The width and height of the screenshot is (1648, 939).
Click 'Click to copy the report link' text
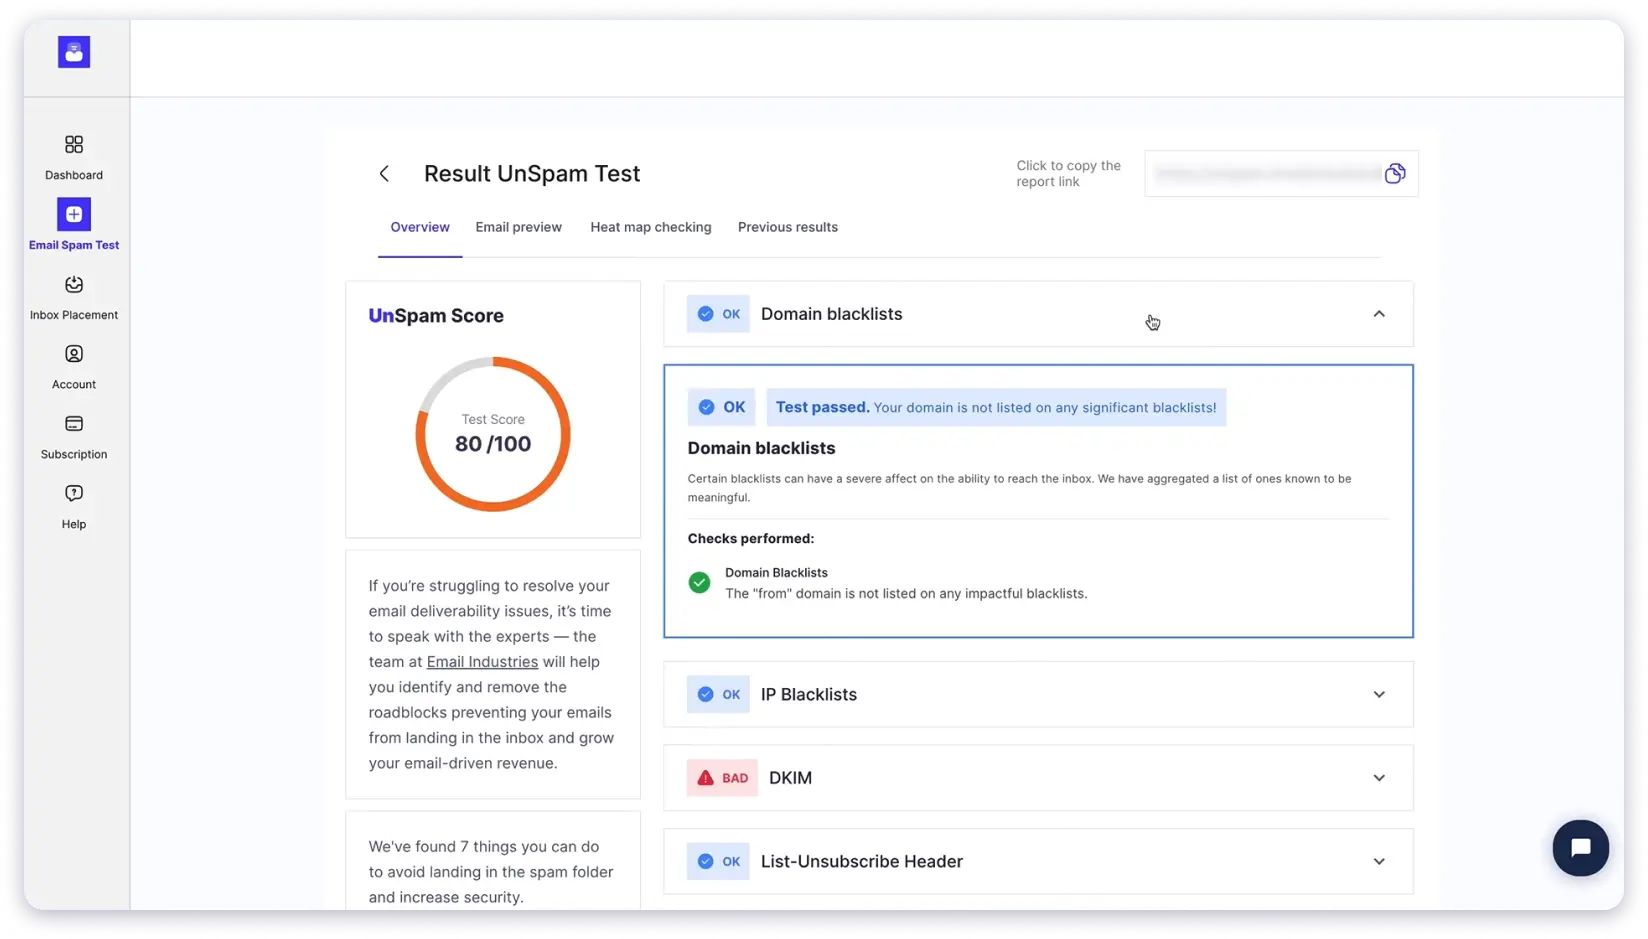1068,173
